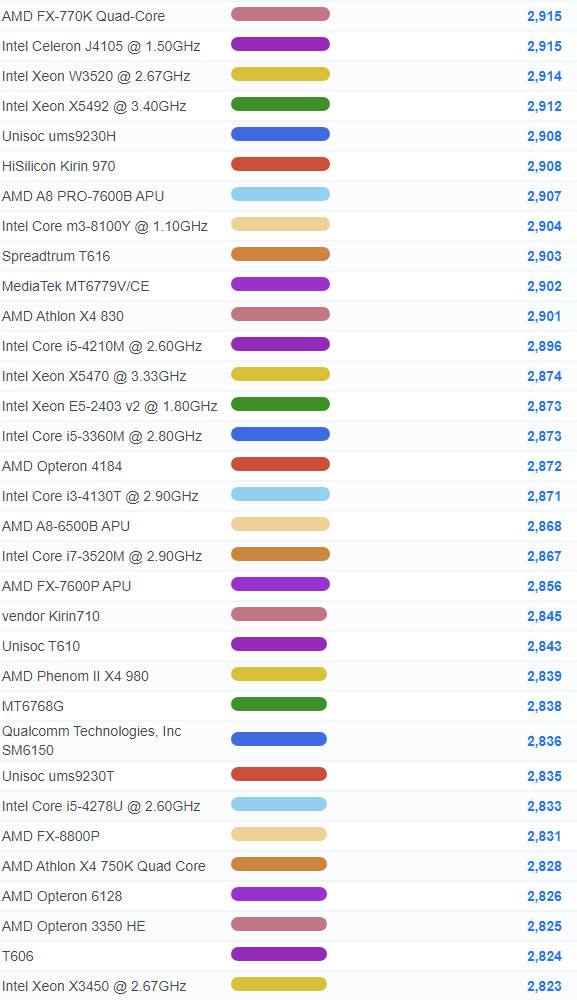Click score 2,914 for Xeon W3520
This screenshot has width=577, height=1000.
(544, 76)
